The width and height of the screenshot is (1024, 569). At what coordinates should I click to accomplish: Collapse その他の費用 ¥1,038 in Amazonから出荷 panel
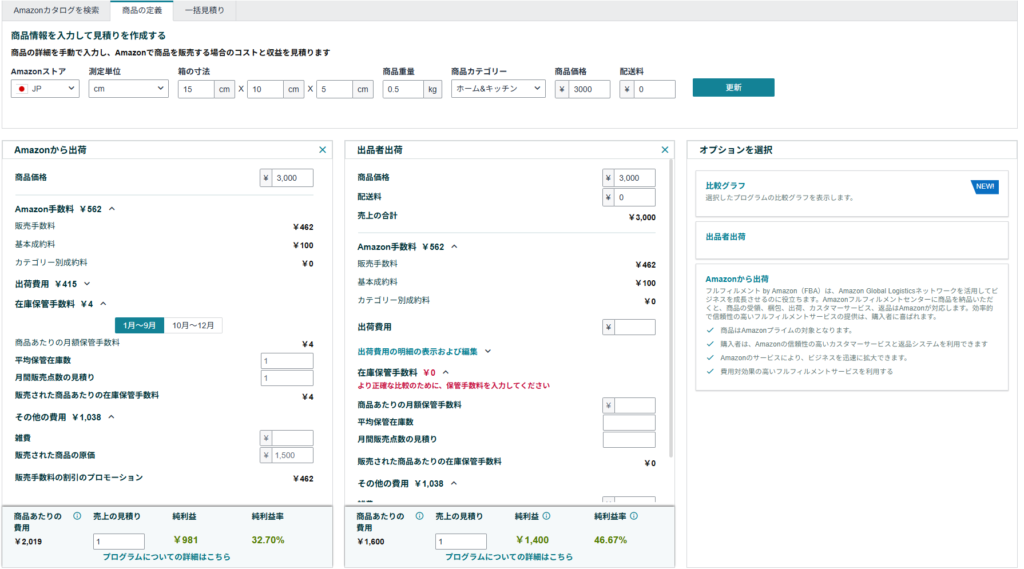click(111, 417)
